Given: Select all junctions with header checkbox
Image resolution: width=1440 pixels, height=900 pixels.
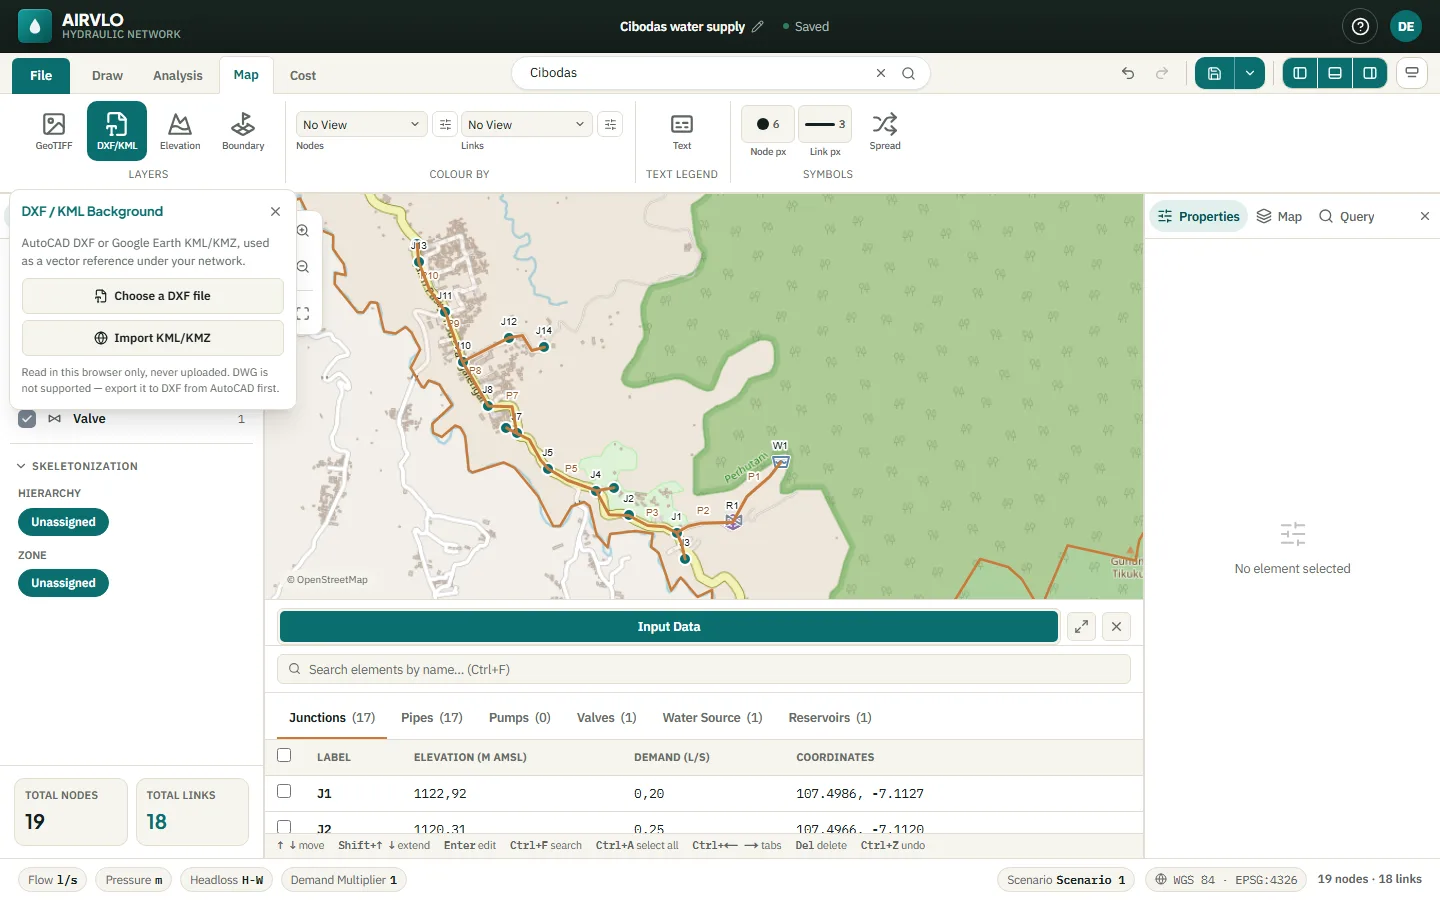Looking at the screenshot, I should point(284,756).
